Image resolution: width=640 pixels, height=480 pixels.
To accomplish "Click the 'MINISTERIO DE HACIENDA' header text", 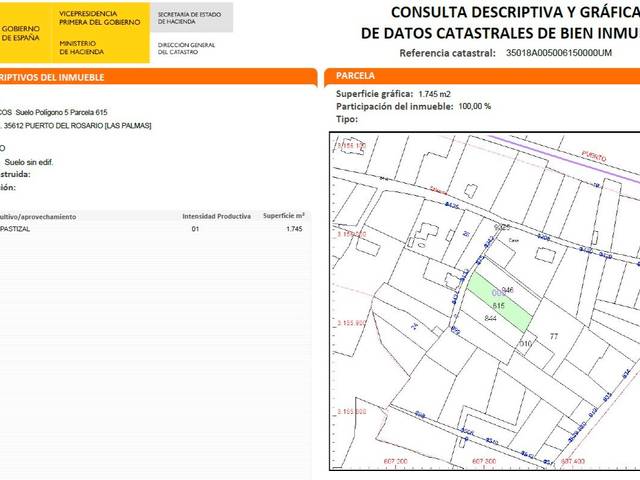I will click(81, 48).
